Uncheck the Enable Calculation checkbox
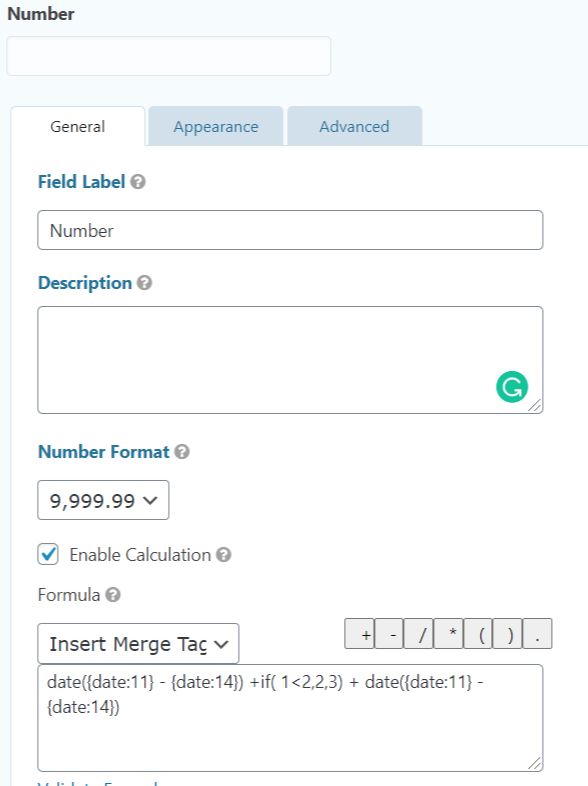588x786 pixels. (x=48, y=554)
